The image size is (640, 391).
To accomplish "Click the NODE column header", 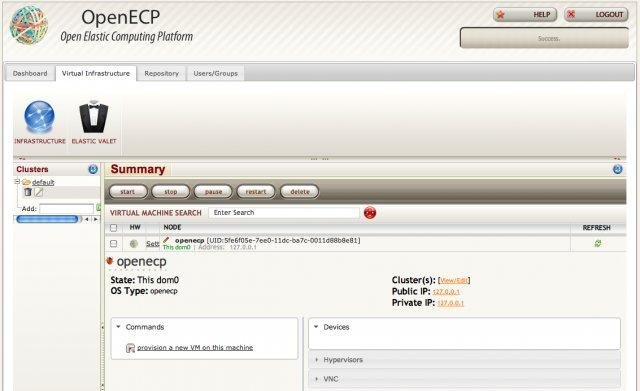I will click(x=172, y=227).
